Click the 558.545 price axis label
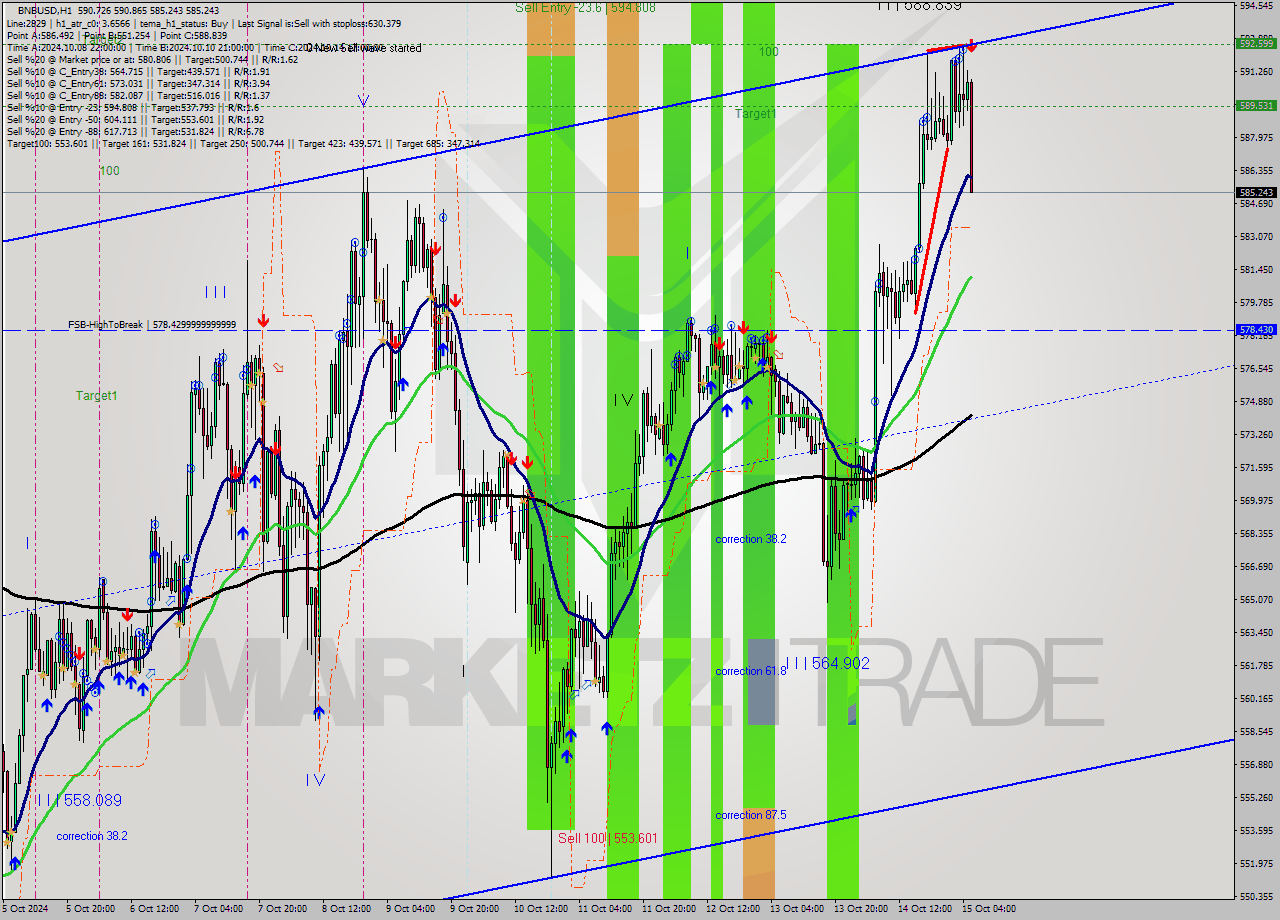Viewport: 1280px width, 920px height. point(1256,732)
